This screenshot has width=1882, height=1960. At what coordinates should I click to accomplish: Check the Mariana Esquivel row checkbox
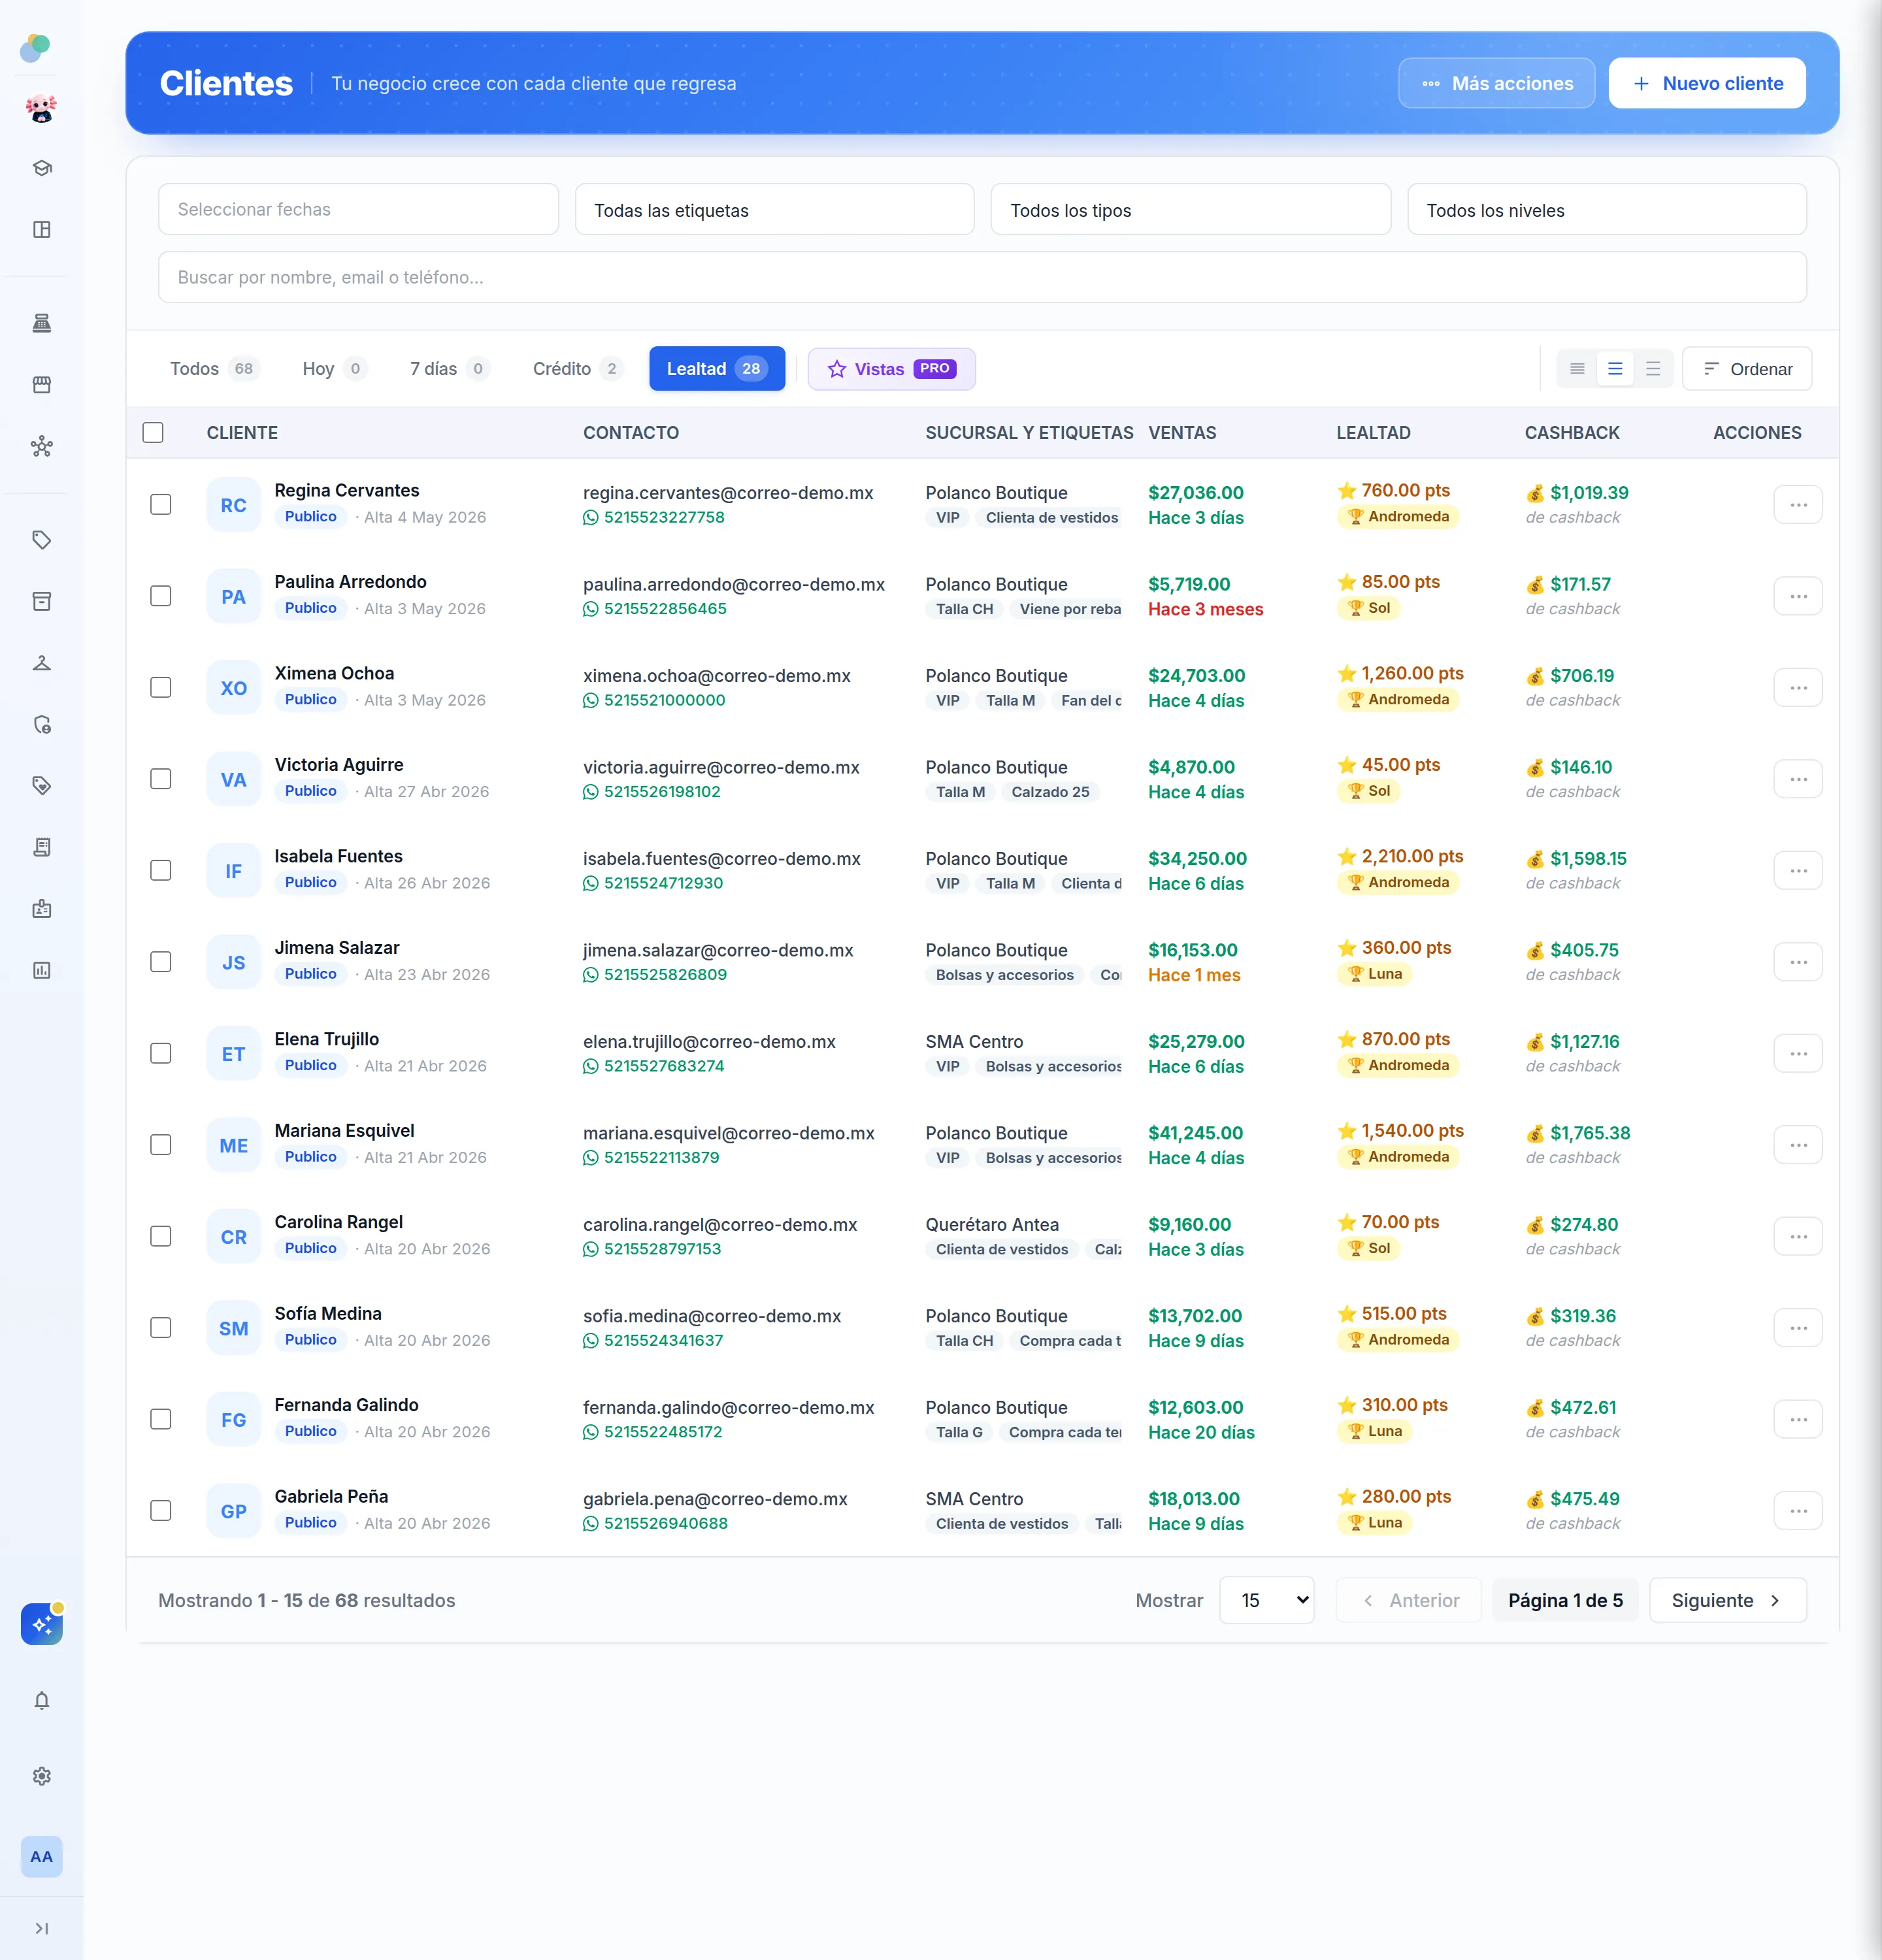[161, 1144]
